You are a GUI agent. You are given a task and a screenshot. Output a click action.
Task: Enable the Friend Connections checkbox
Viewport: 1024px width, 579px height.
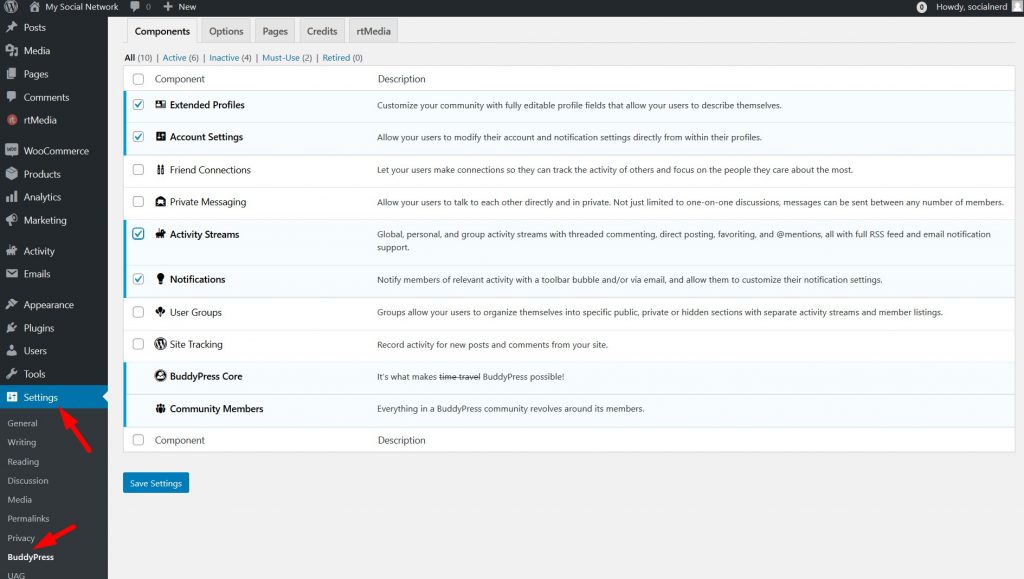[x=138, y=170]
